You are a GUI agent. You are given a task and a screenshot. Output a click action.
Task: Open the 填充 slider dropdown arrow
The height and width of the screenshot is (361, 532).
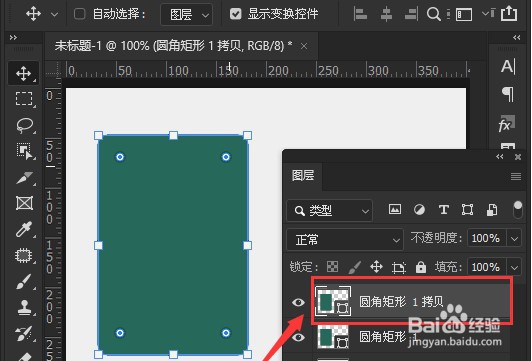[x=514, y=267]
